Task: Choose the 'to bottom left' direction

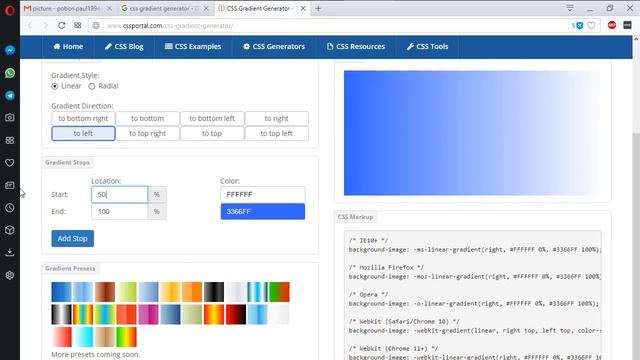Action: point(212,118)
